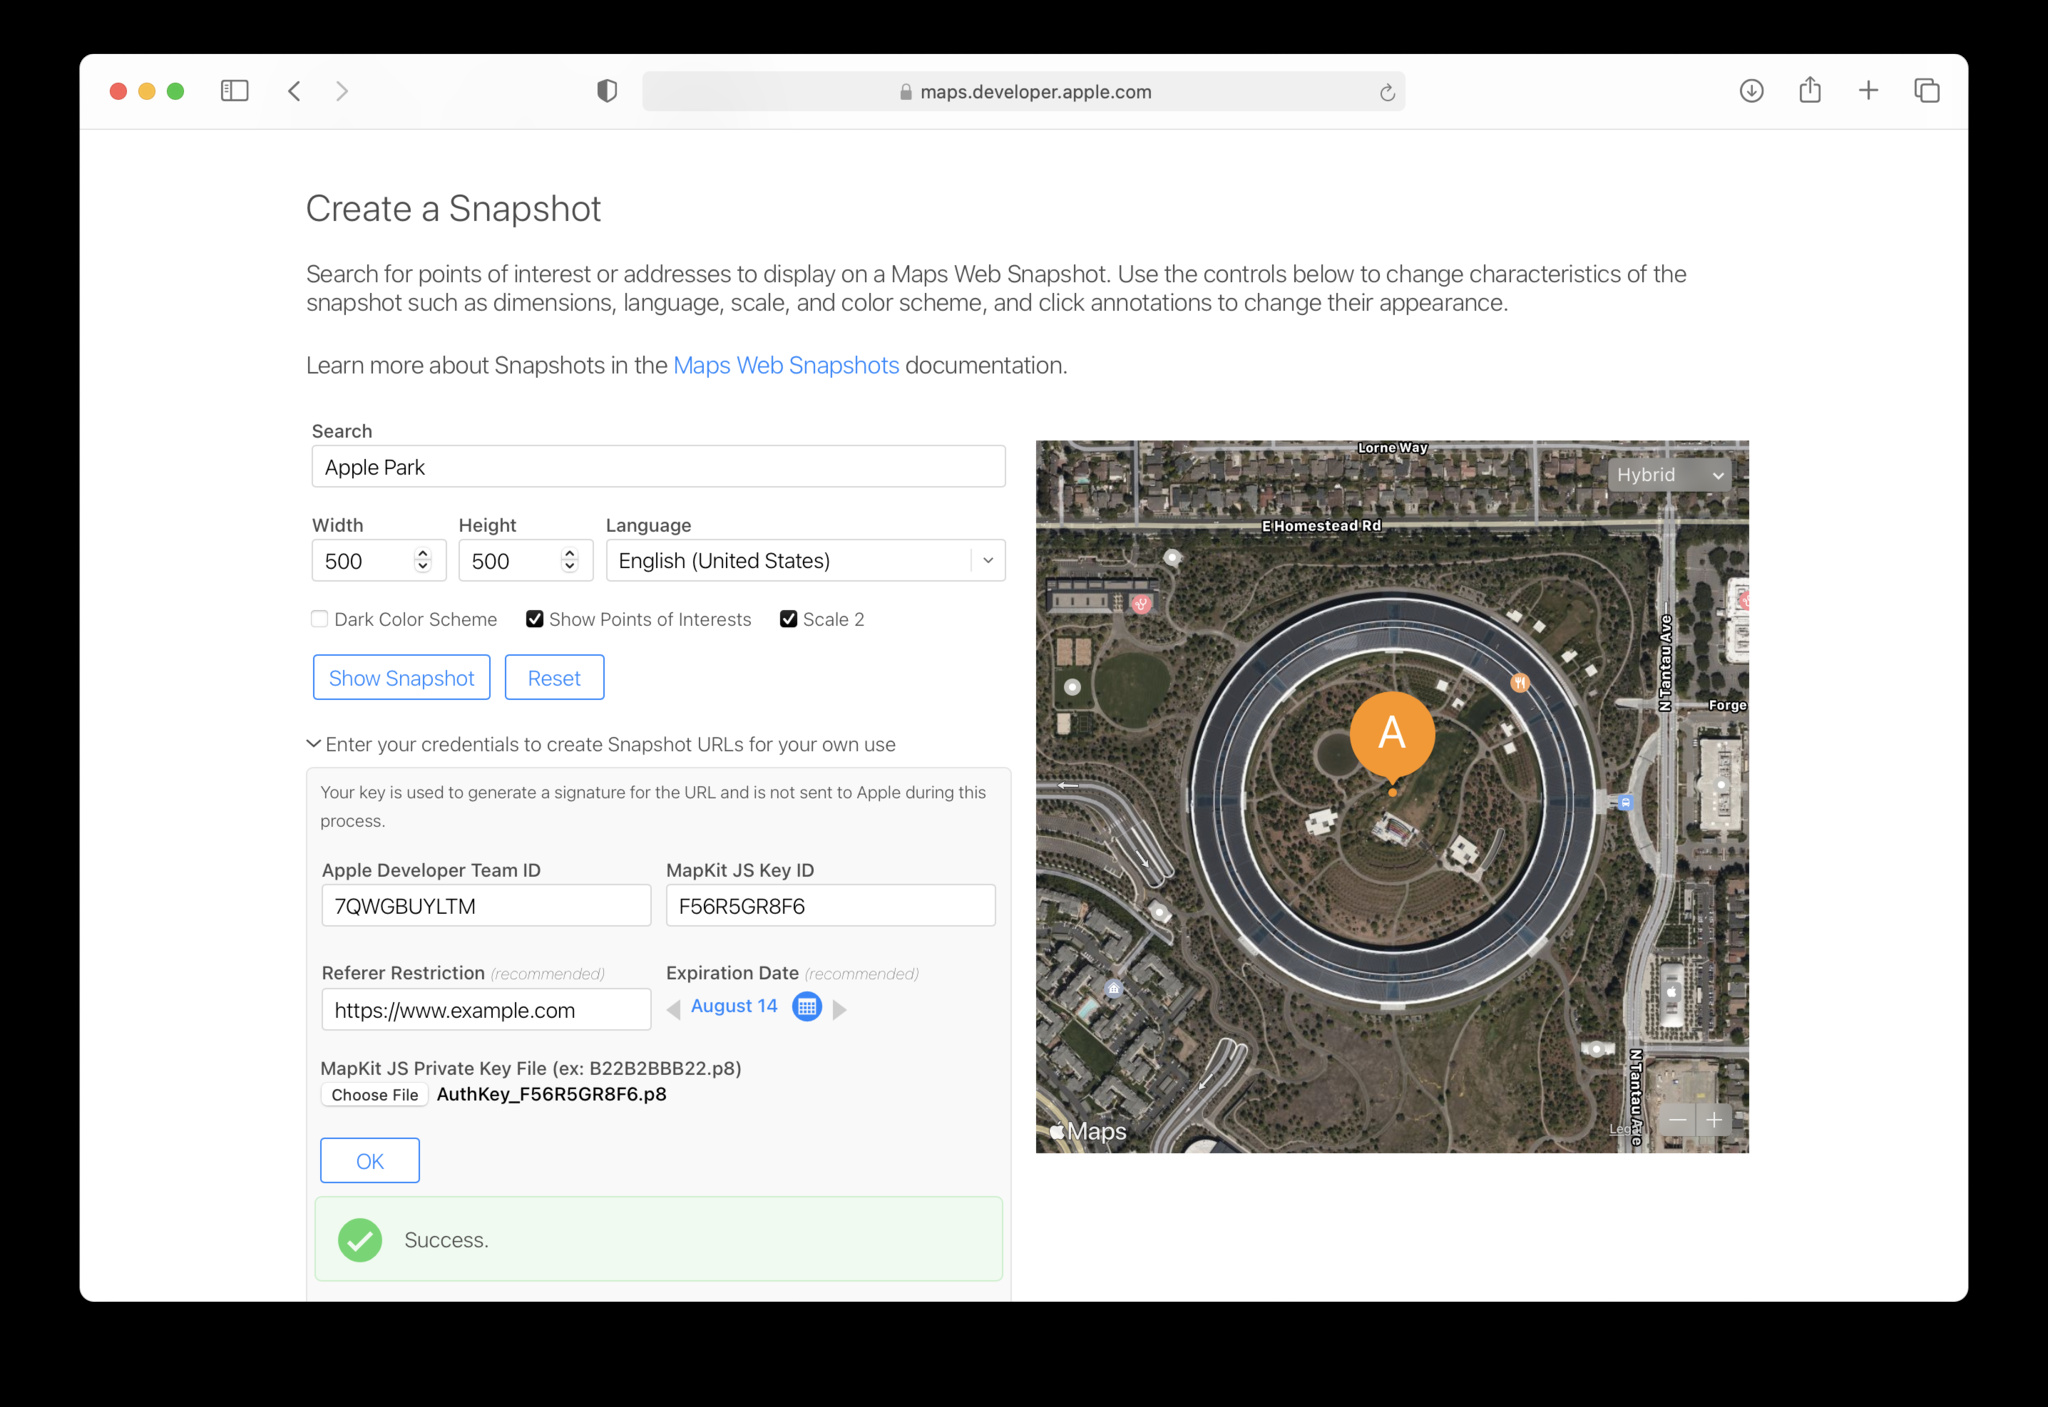Click the August 14 expiration date
The height and width of the screenshot is (1407, 2048).
(x=734, y=1006)
